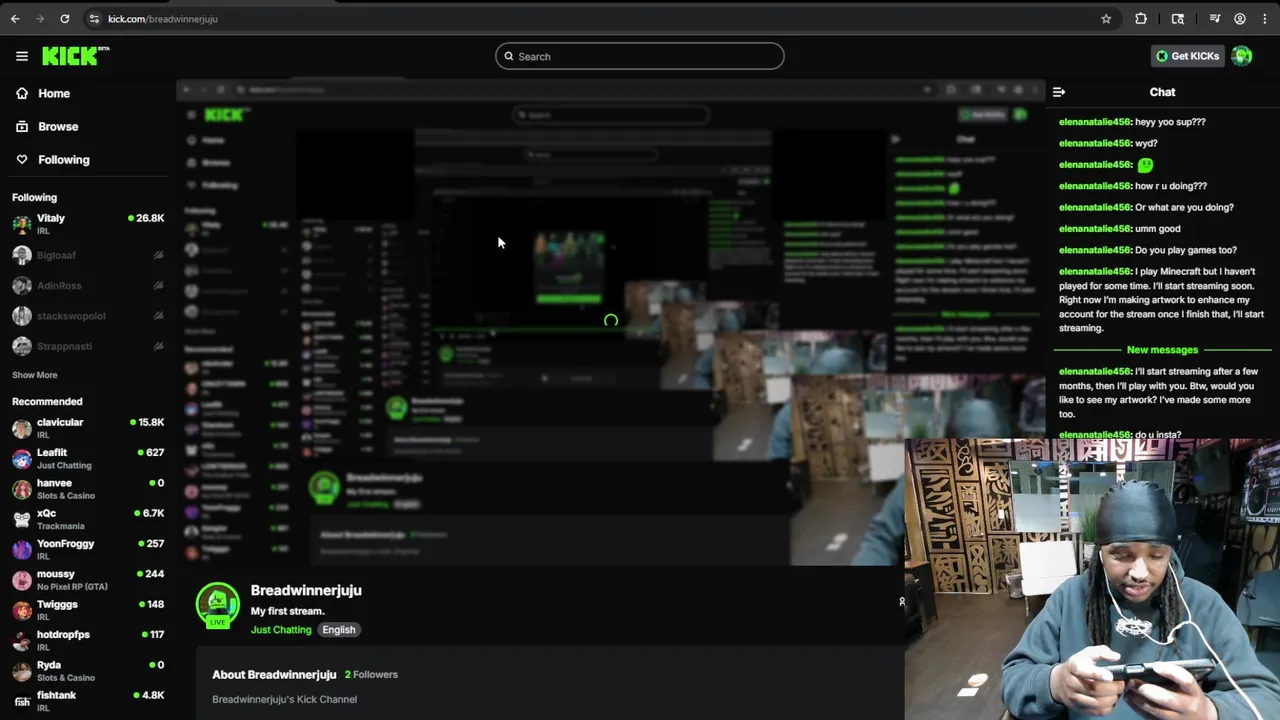
Task: Open Vitaly's channel
Action: [x=87, y=224]
